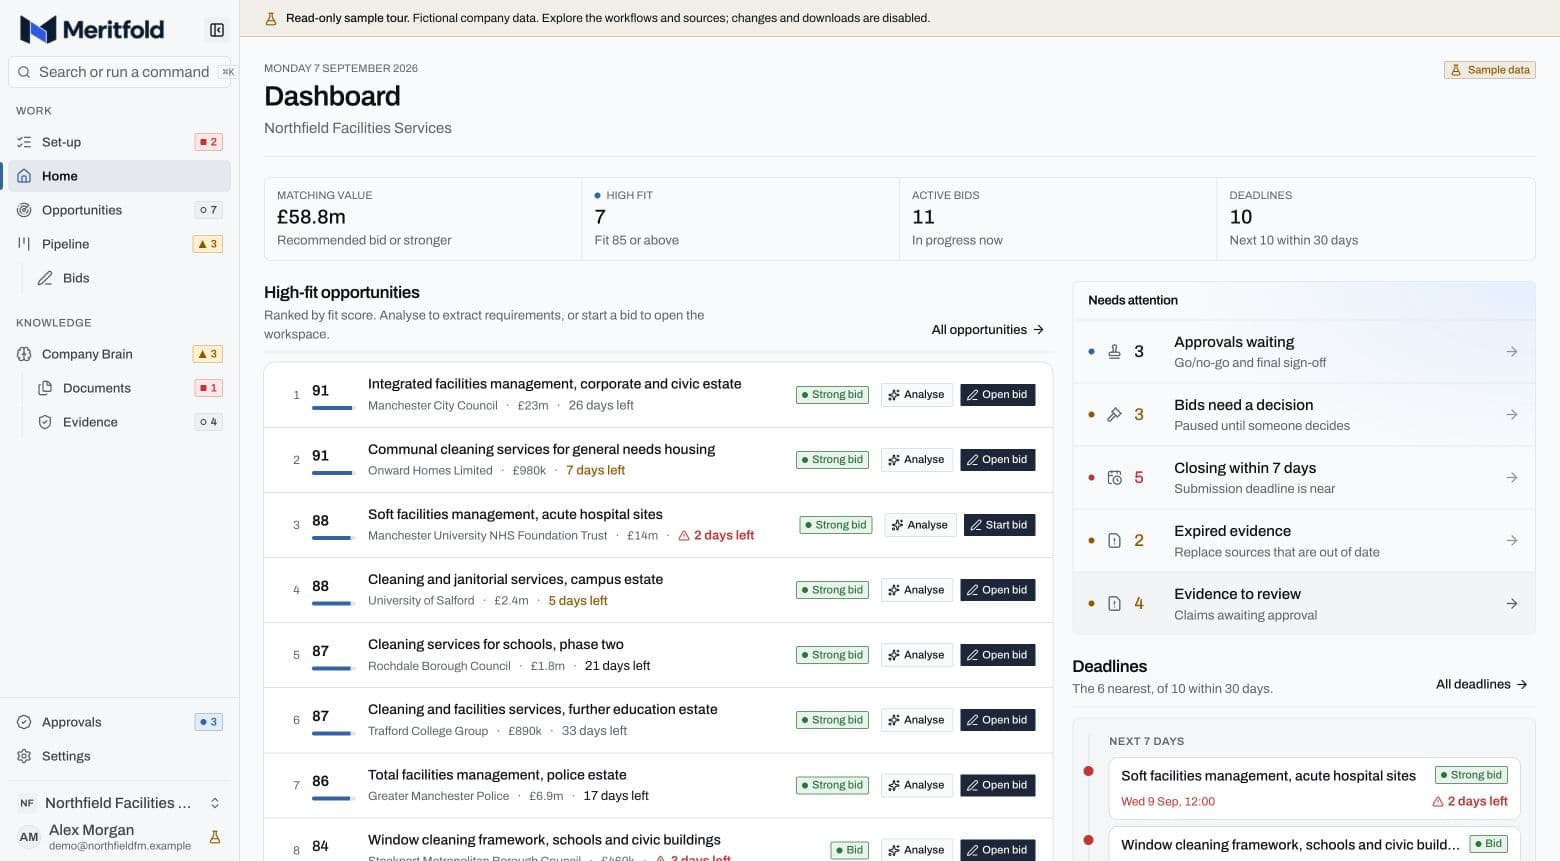The height and width of the screenshot is (861, 1560).
Task: Go to Company Brain section
Action: [119, 354]
